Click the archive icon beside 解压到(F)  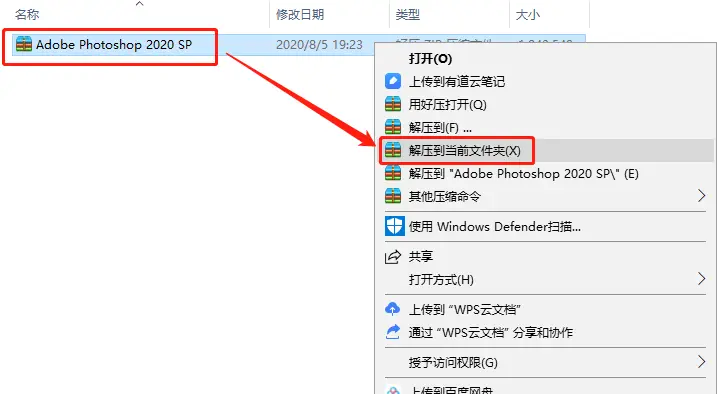tap(393, 127)
